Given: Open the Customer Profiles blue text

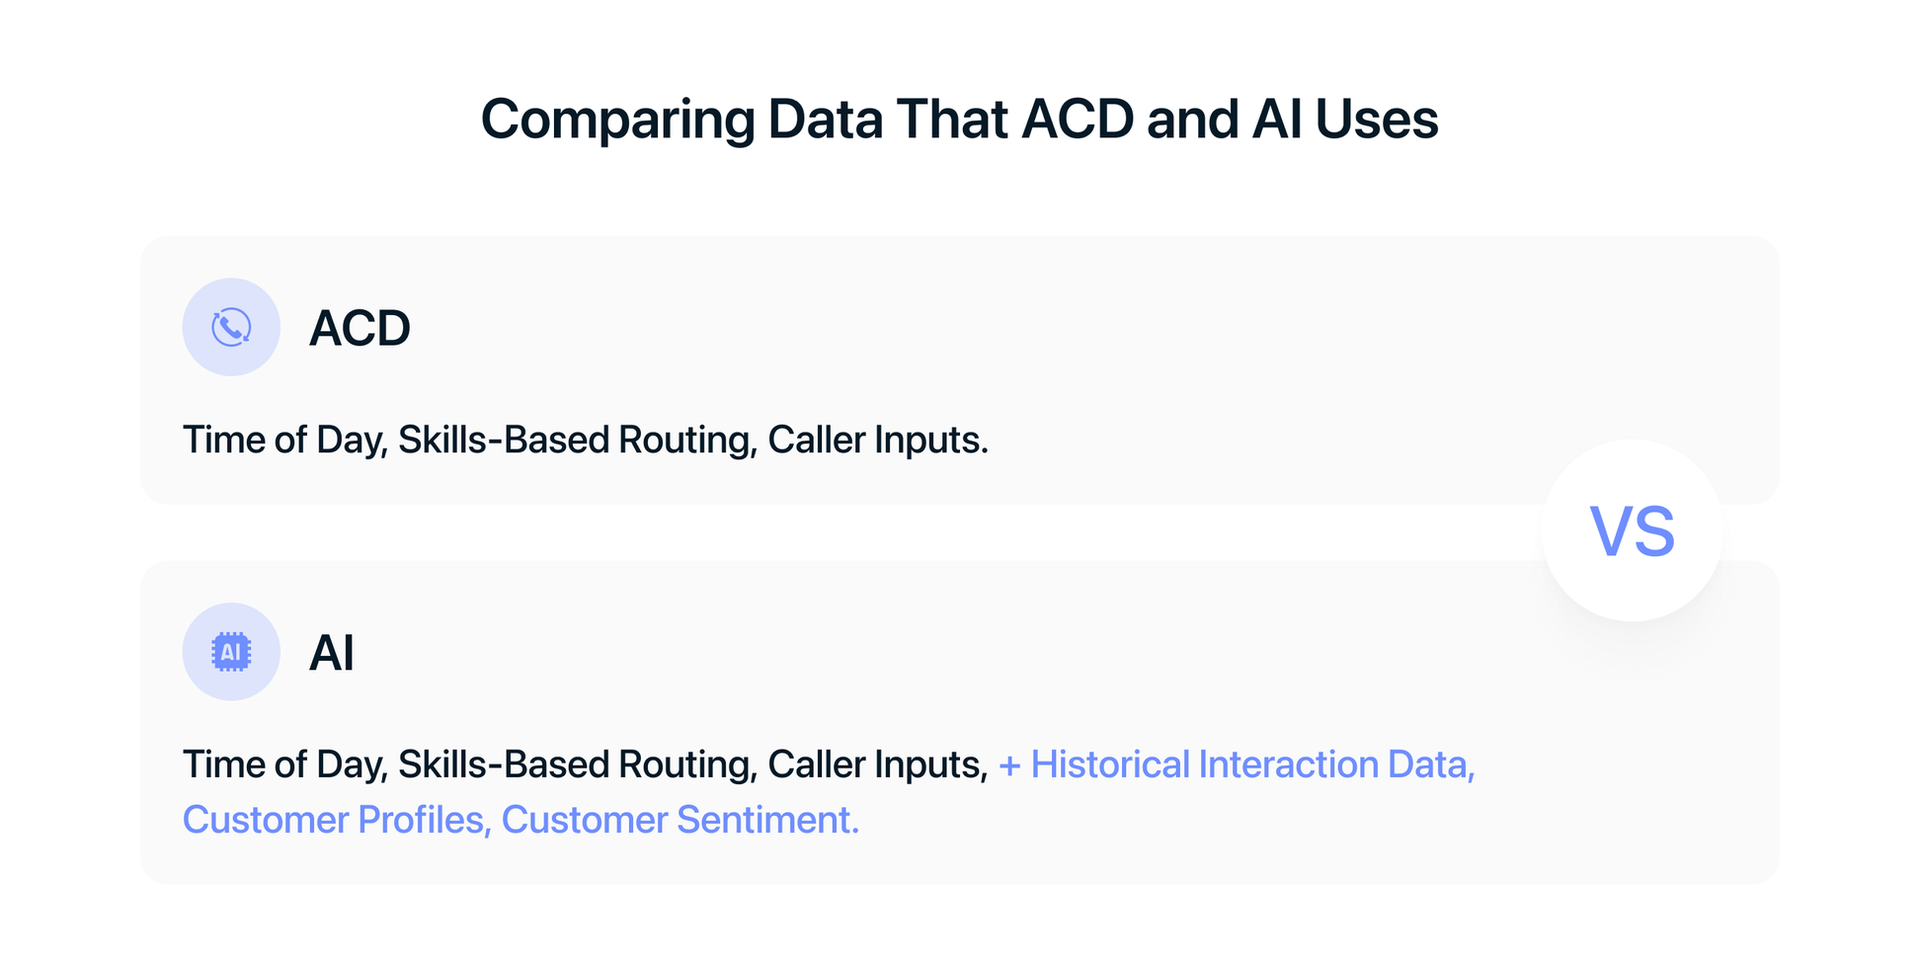Looking at the screenshot, I should [x=337, y=820].
